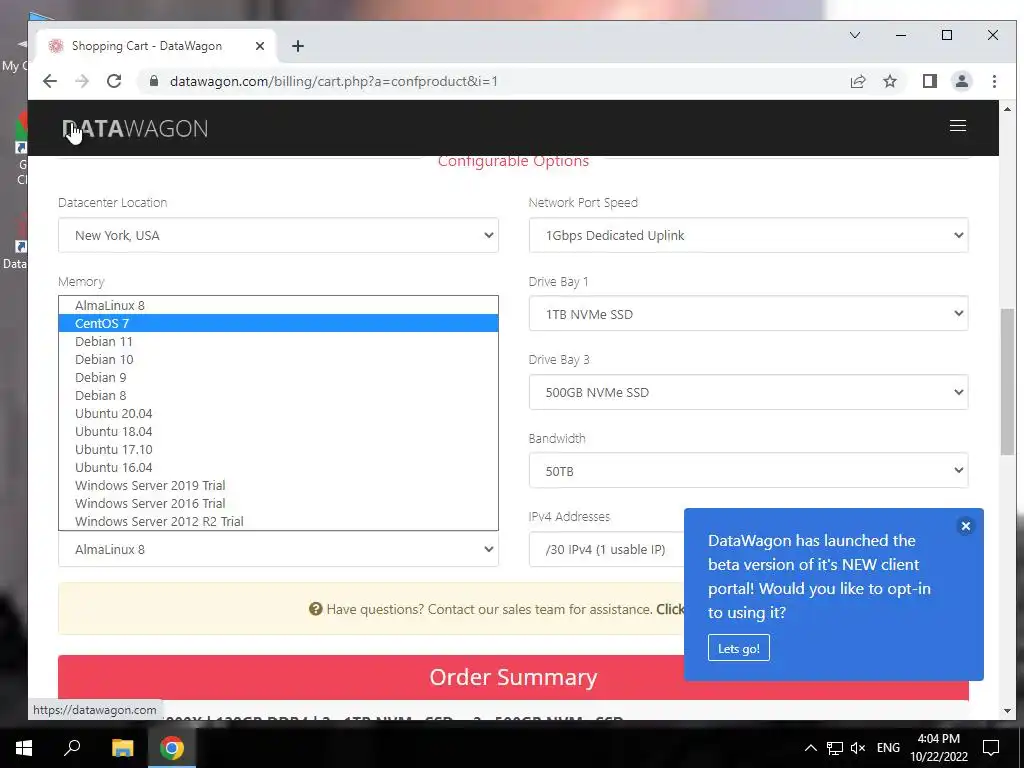Close the Shopping Cart - DataWagon tab

(x=260, y=46)
